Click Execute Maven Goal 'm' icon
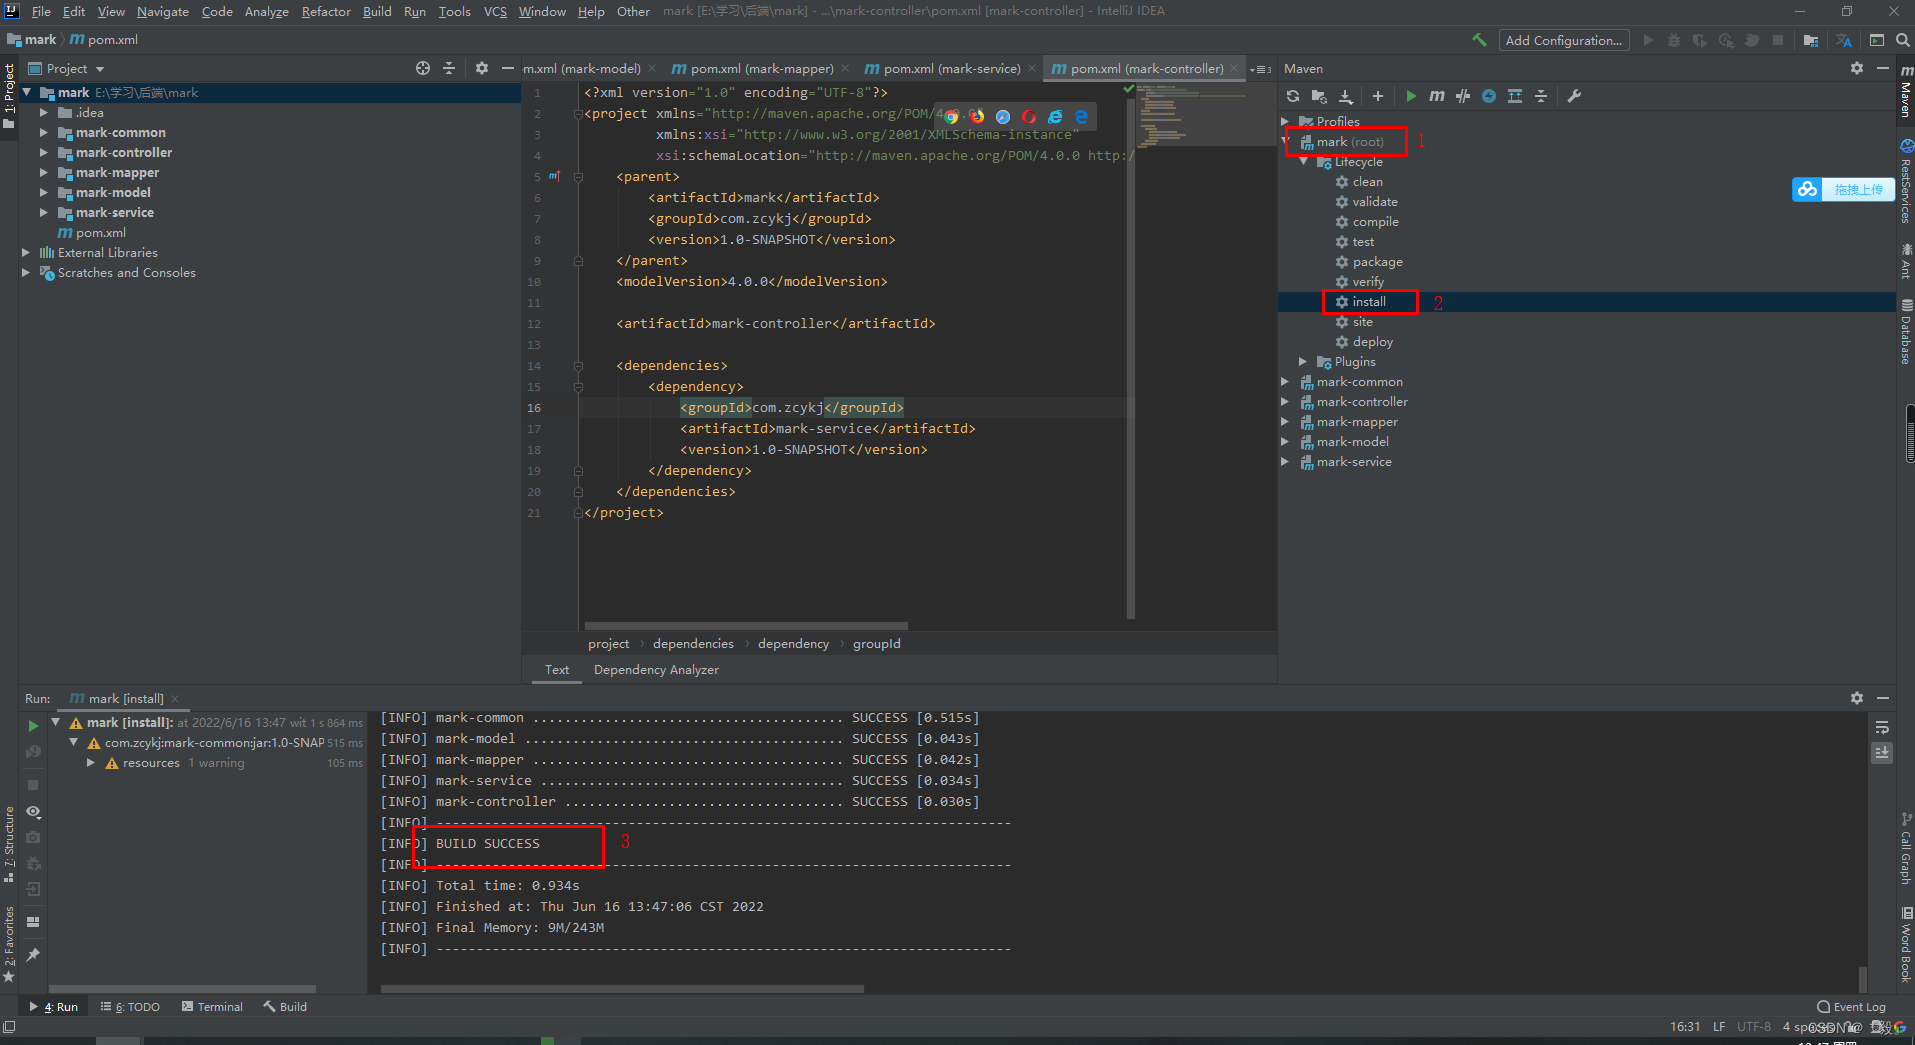Screen dimensions: 1915x1045 [x=1437, y=96]
